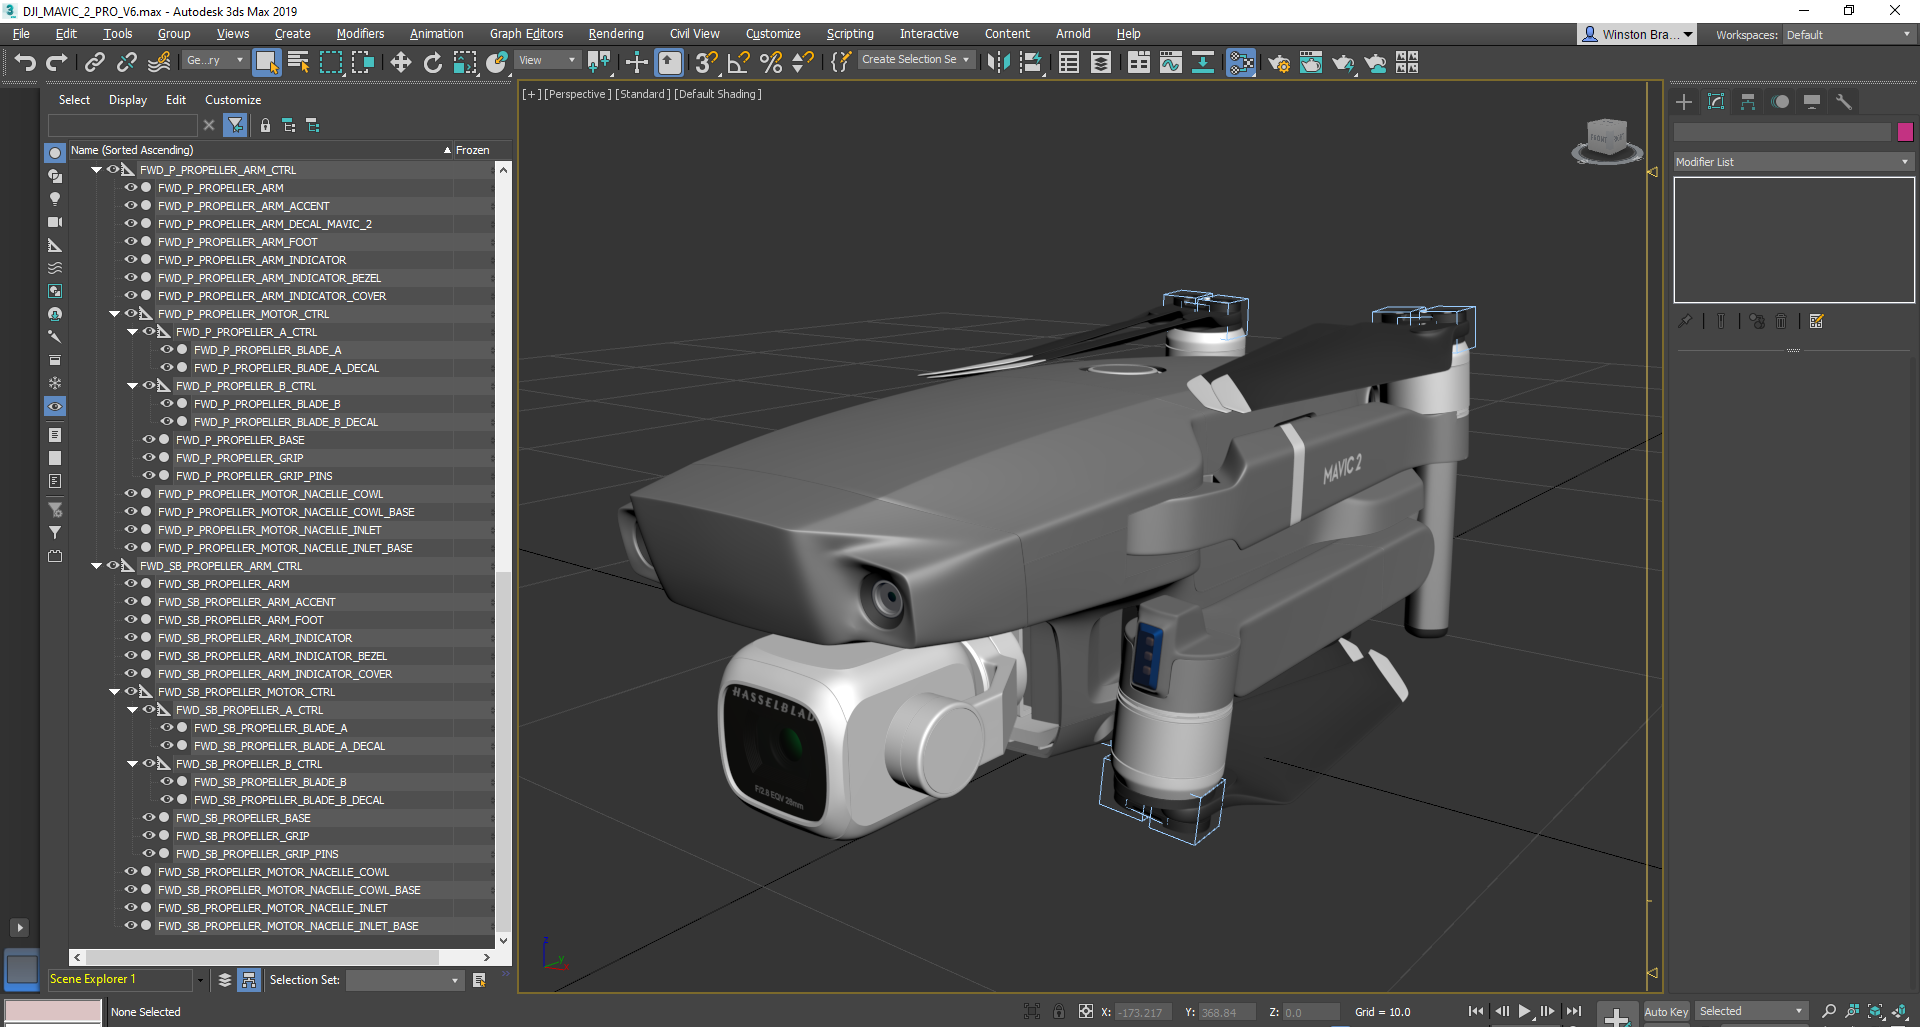This screenshot has width=1920, height=1027.
Task: Open the Utilities wrench panel icon
Action: tap(1844, 102)
